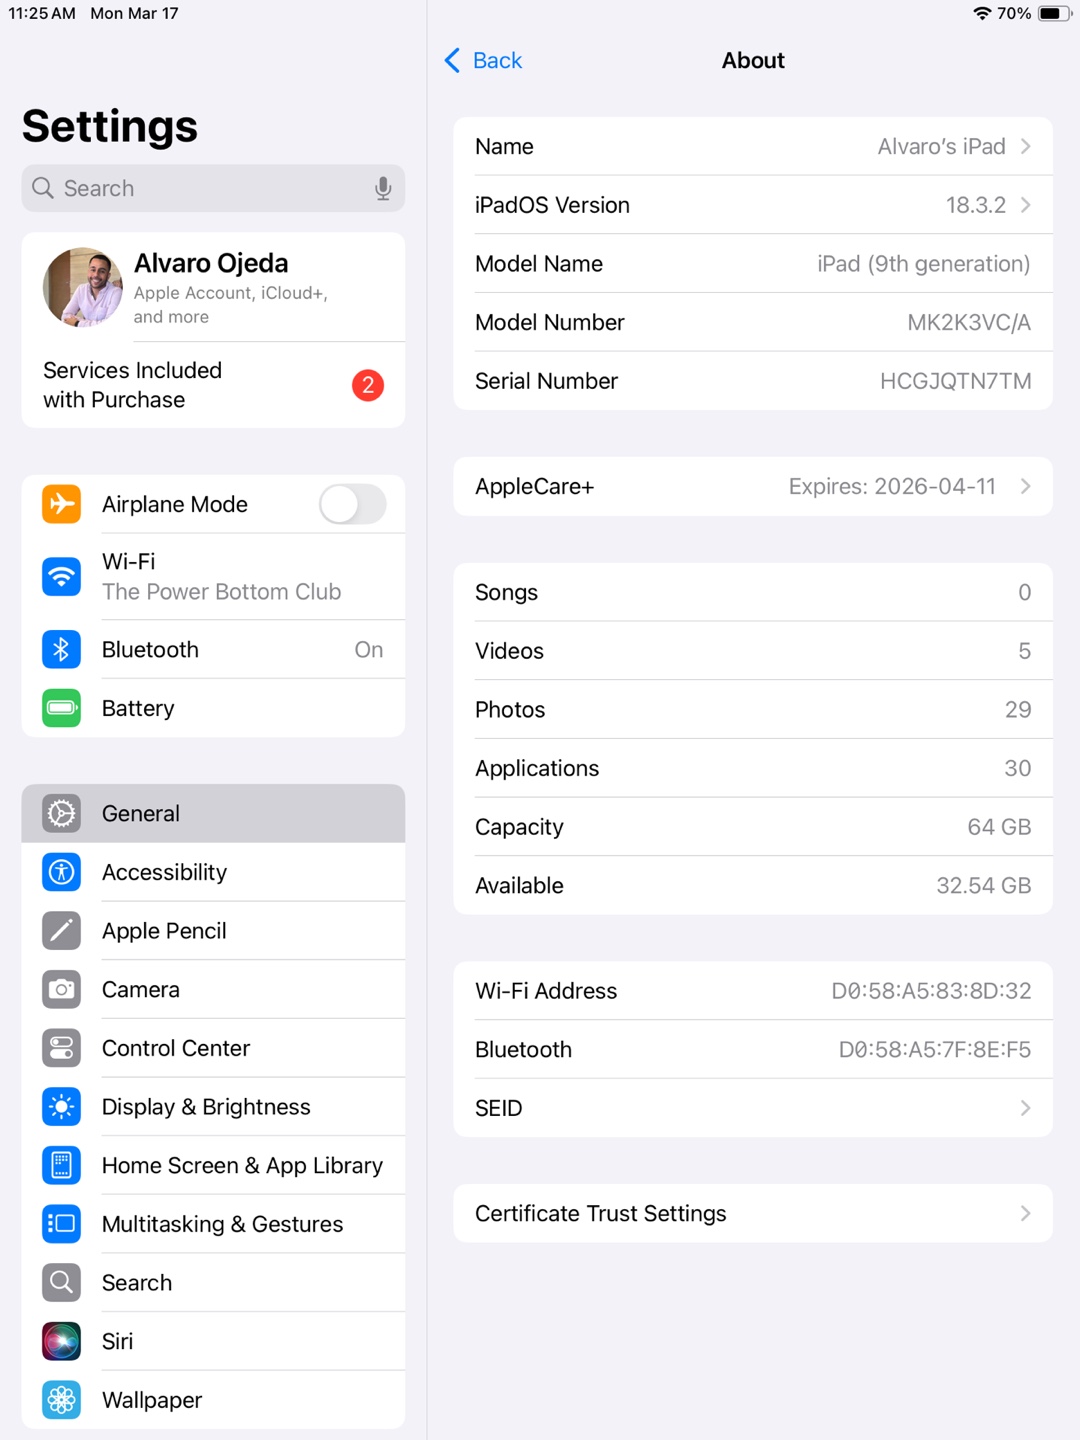Open Camera settings icon
This screenshot has width=1080, height=1440.
(x=61, y=990)
